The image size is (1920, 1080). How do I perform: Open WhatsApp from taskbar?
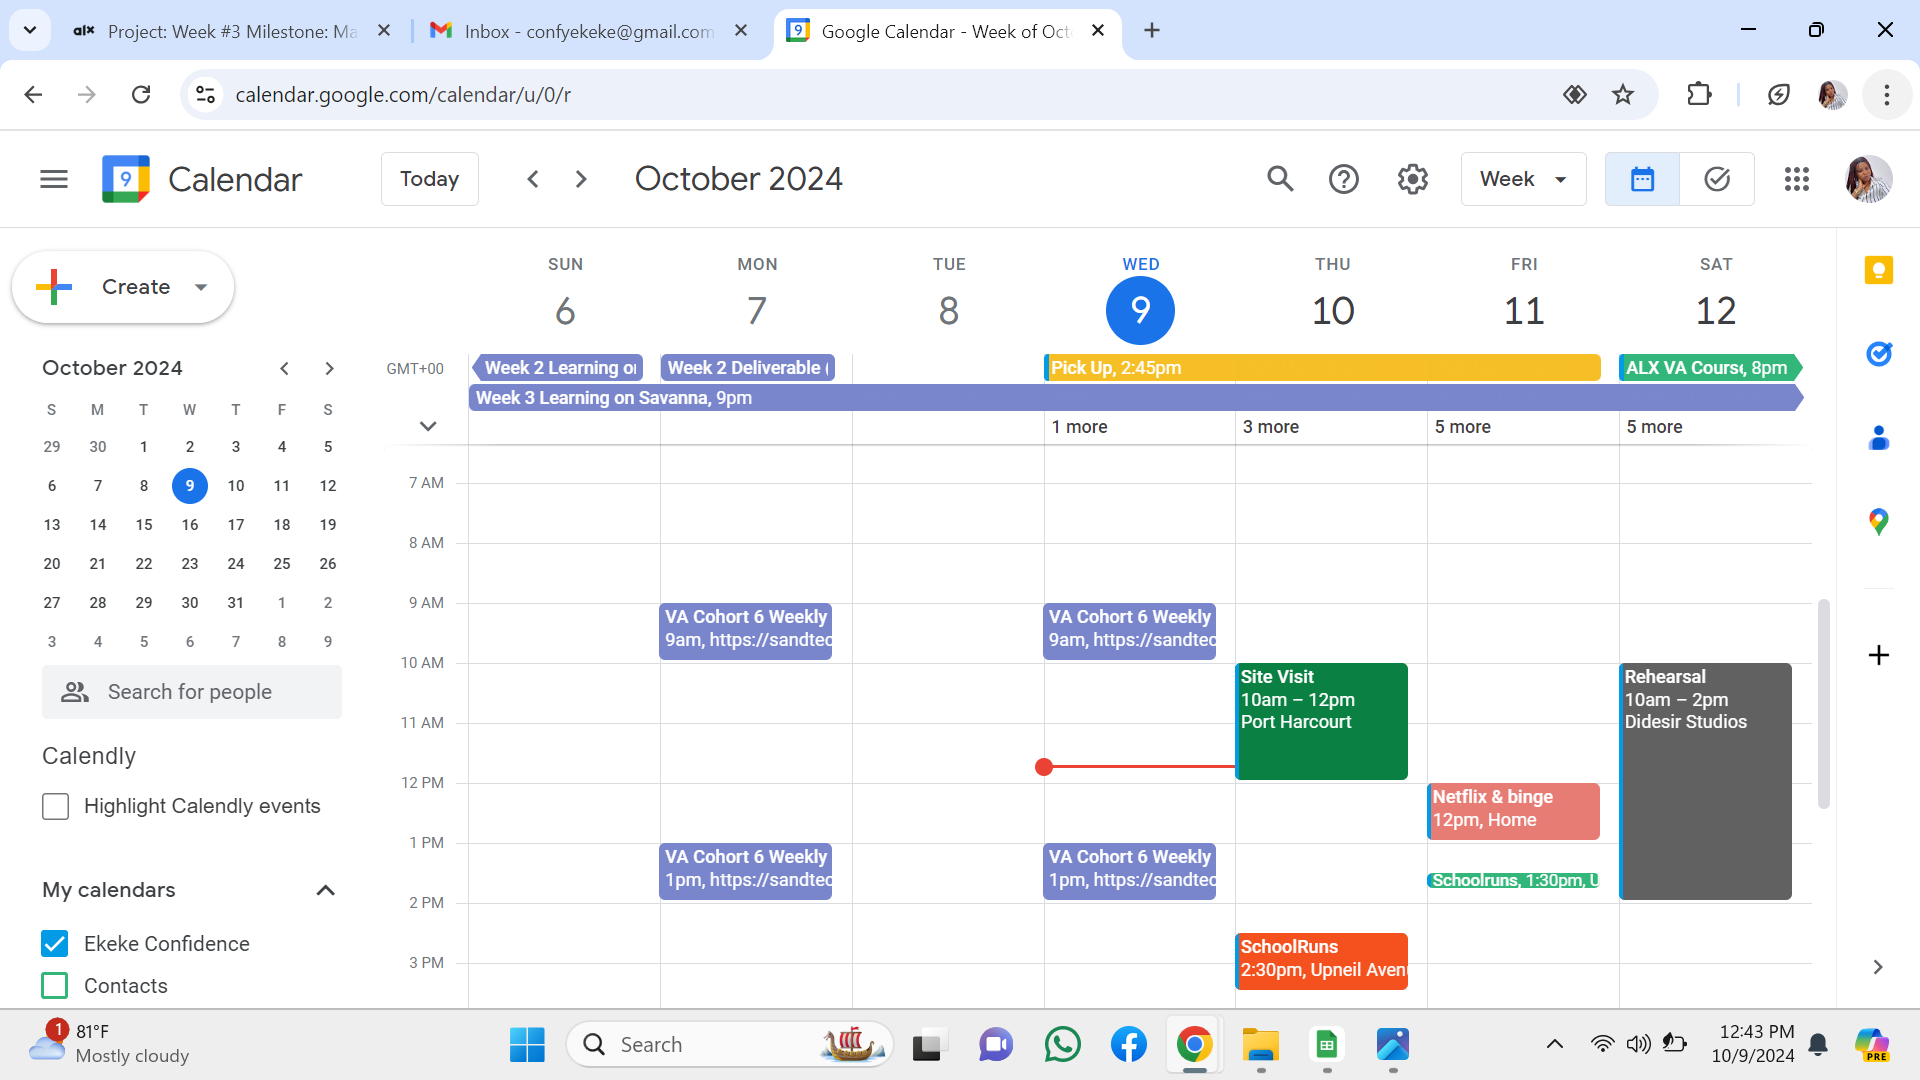[x=1062, y=1045]
